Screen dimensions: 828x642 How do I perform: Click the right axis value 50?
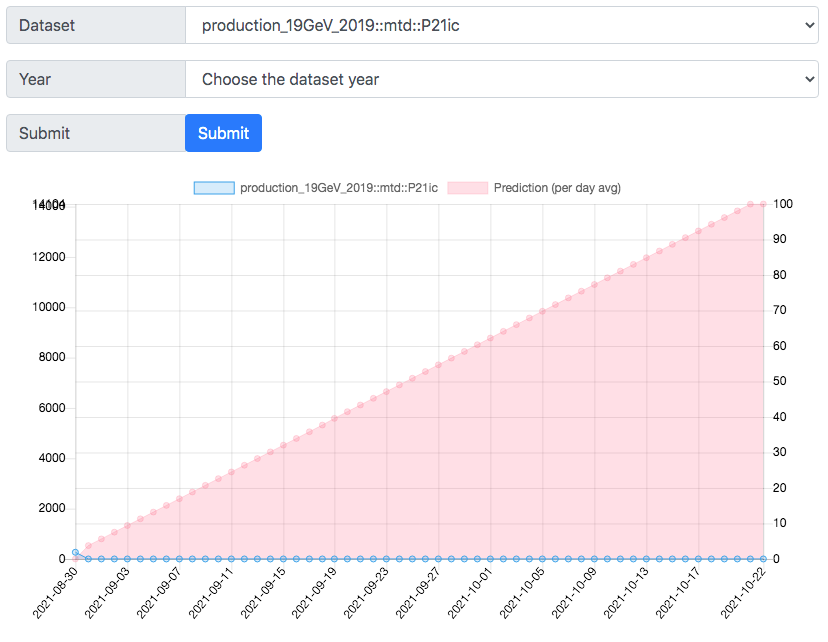pos(779,381)
